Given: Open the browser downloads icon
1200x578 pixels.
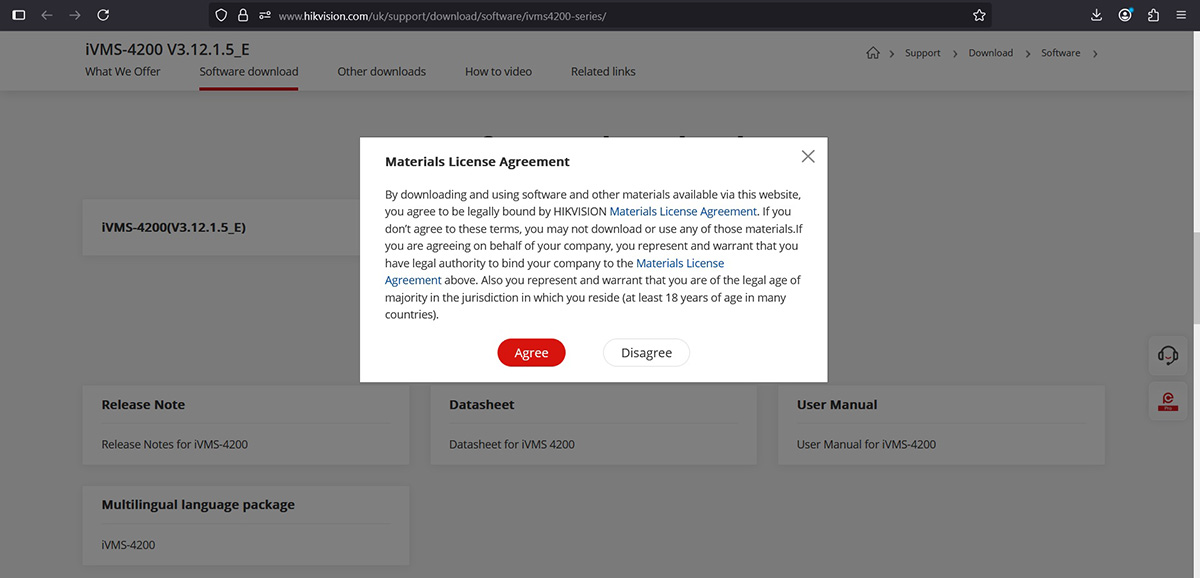Looking at the screenshot, I should pos(1097,15).
